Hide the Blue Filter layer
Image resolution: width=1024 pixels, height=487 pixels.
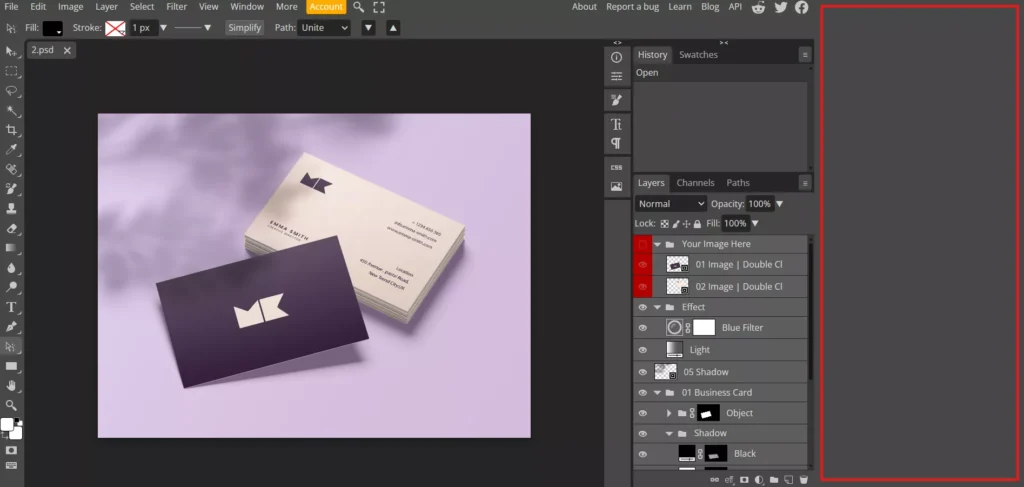click(643, 328)
